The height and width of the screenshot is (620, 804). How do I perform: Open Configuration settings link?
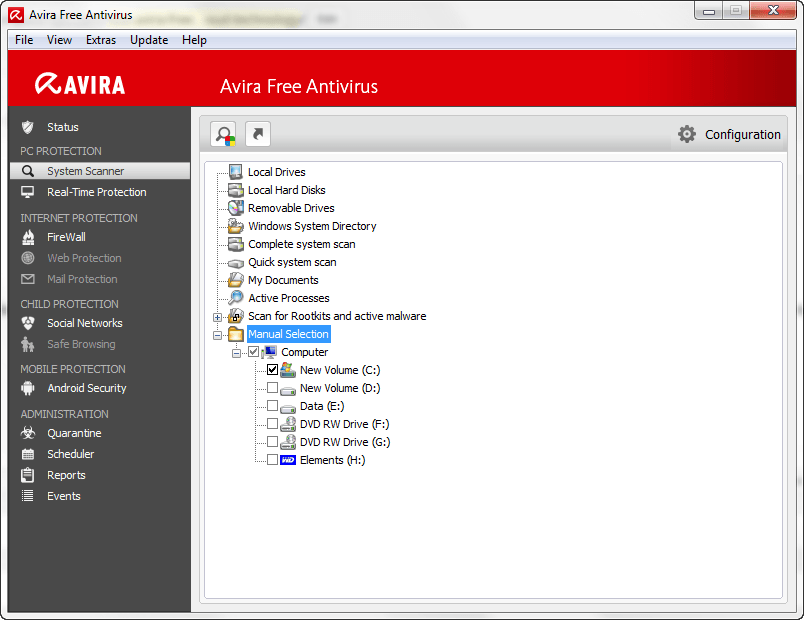point(742,134)
